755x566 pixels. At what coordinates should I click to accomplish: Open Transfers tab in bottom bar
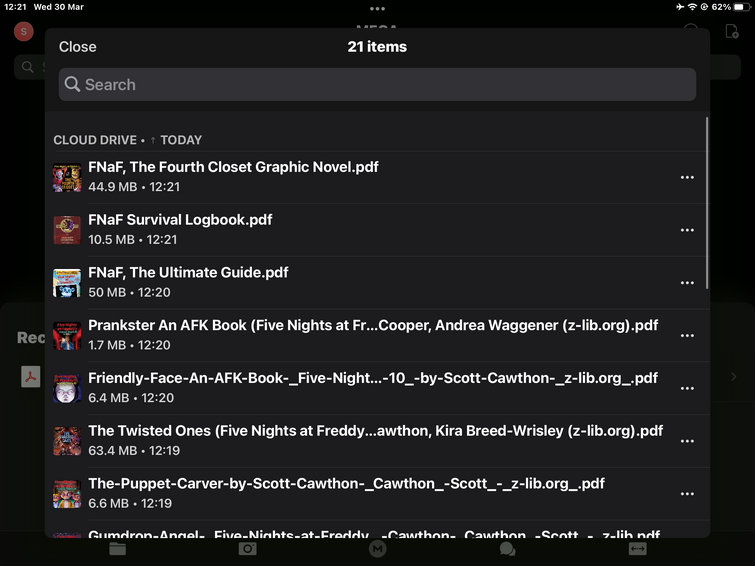point(638,549)
